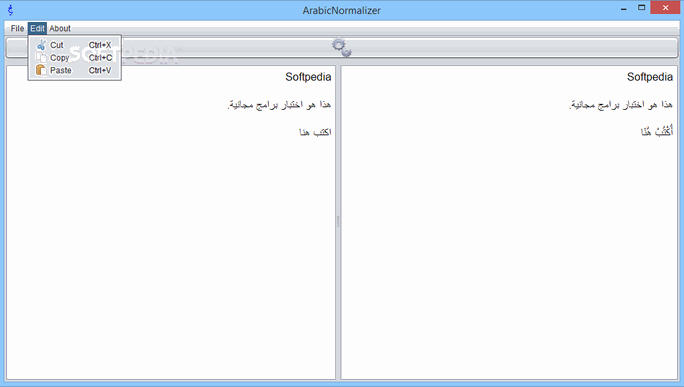Maximize the ArabicNormalizer window
The image size is (684, 387).
(x=641, y=8)
